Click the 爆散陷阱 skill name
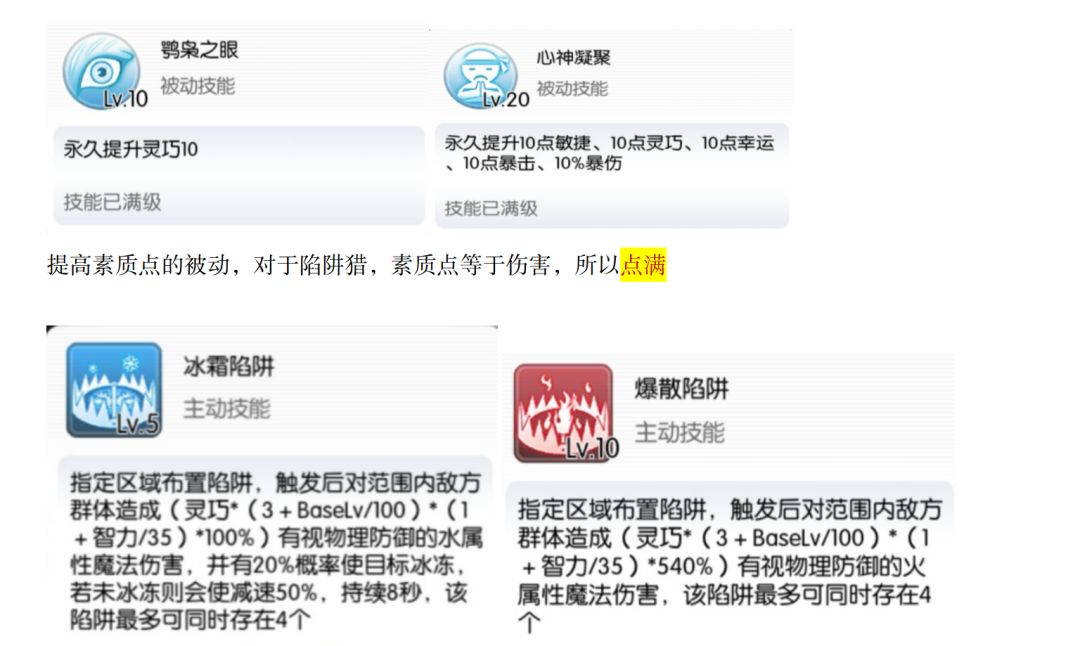 click(681, 389)
